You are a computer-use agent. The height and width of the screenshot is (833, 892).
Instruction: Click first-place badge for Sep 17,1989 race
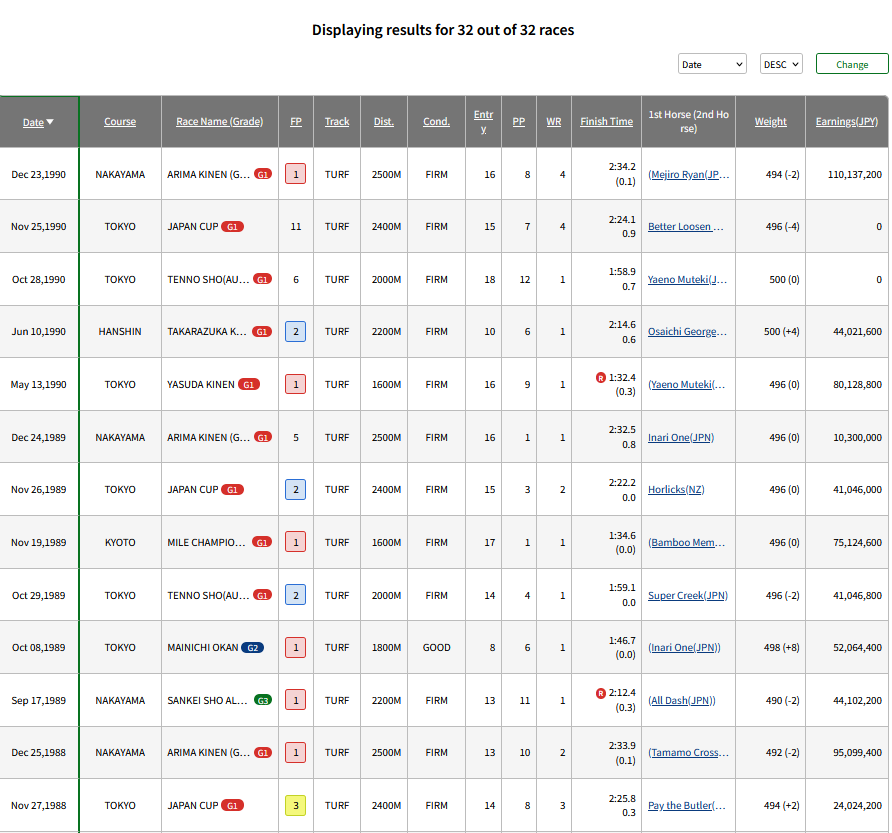click(296, 700)
